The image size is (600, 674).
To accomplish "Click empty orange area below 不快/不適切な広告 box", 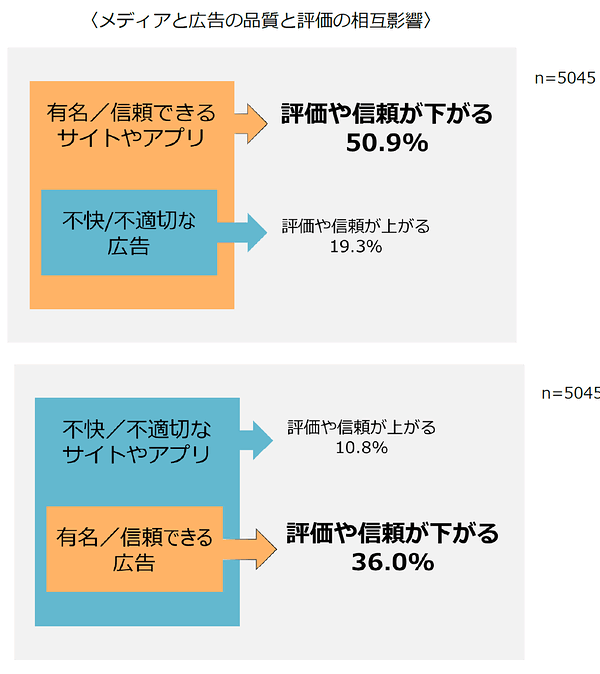I will 132,292.
